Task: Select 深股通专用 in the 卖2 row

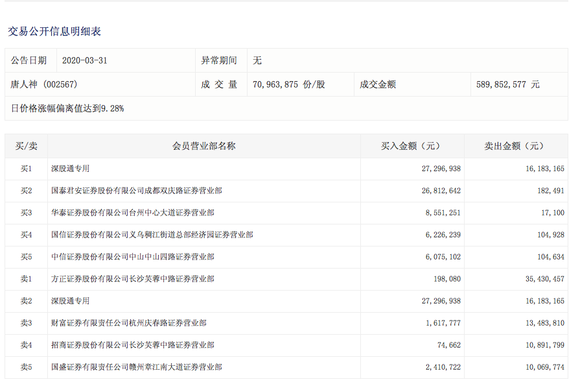Action: (70, 301)
